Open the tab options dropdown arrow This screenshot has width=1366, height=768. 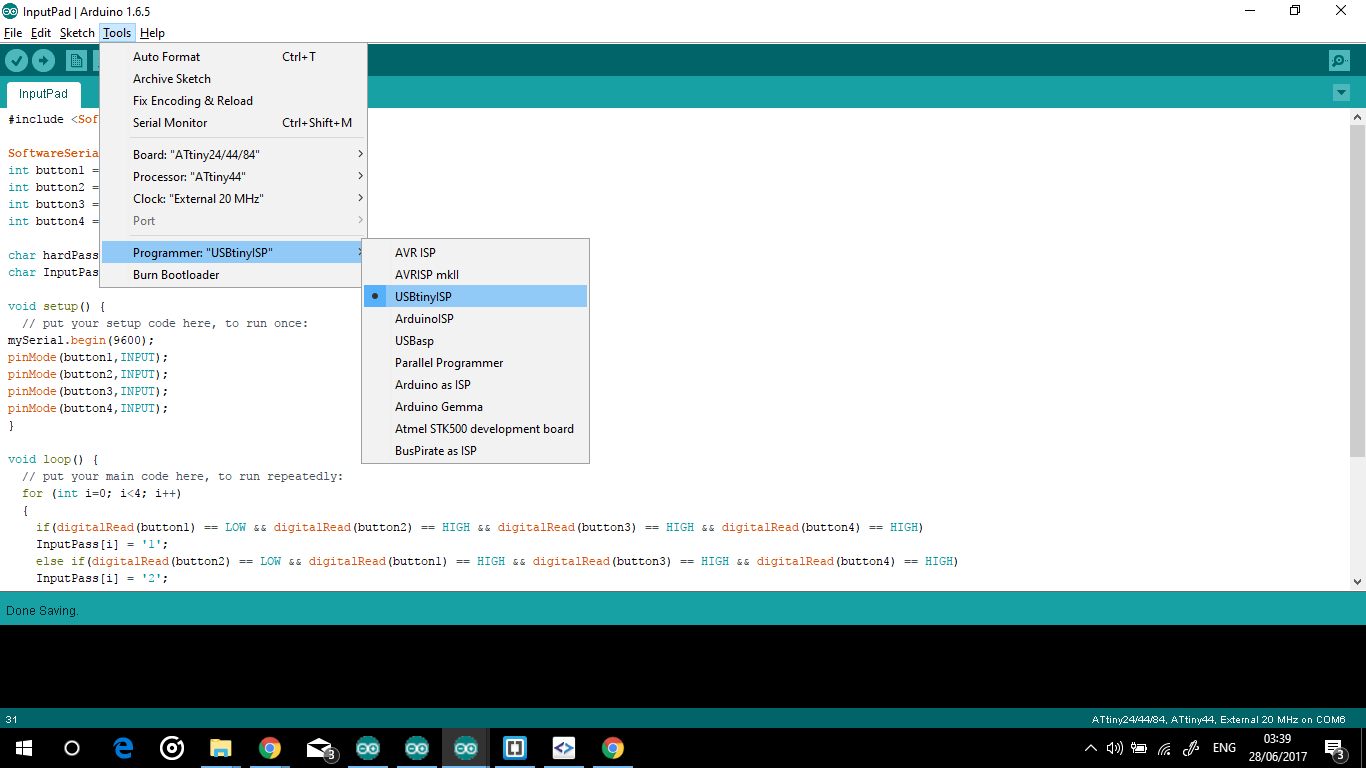tap(1341, 93)
